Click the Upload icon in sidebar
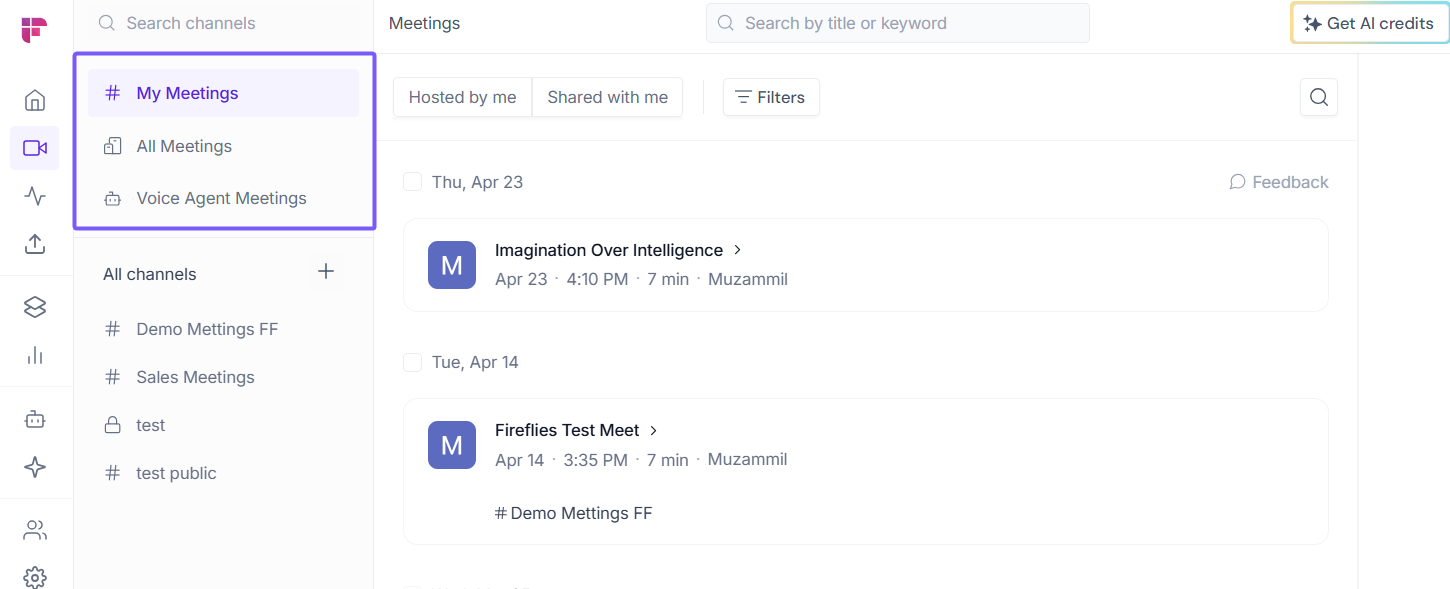Viewport: 1450px width, 589px height. tap(35, 243)
